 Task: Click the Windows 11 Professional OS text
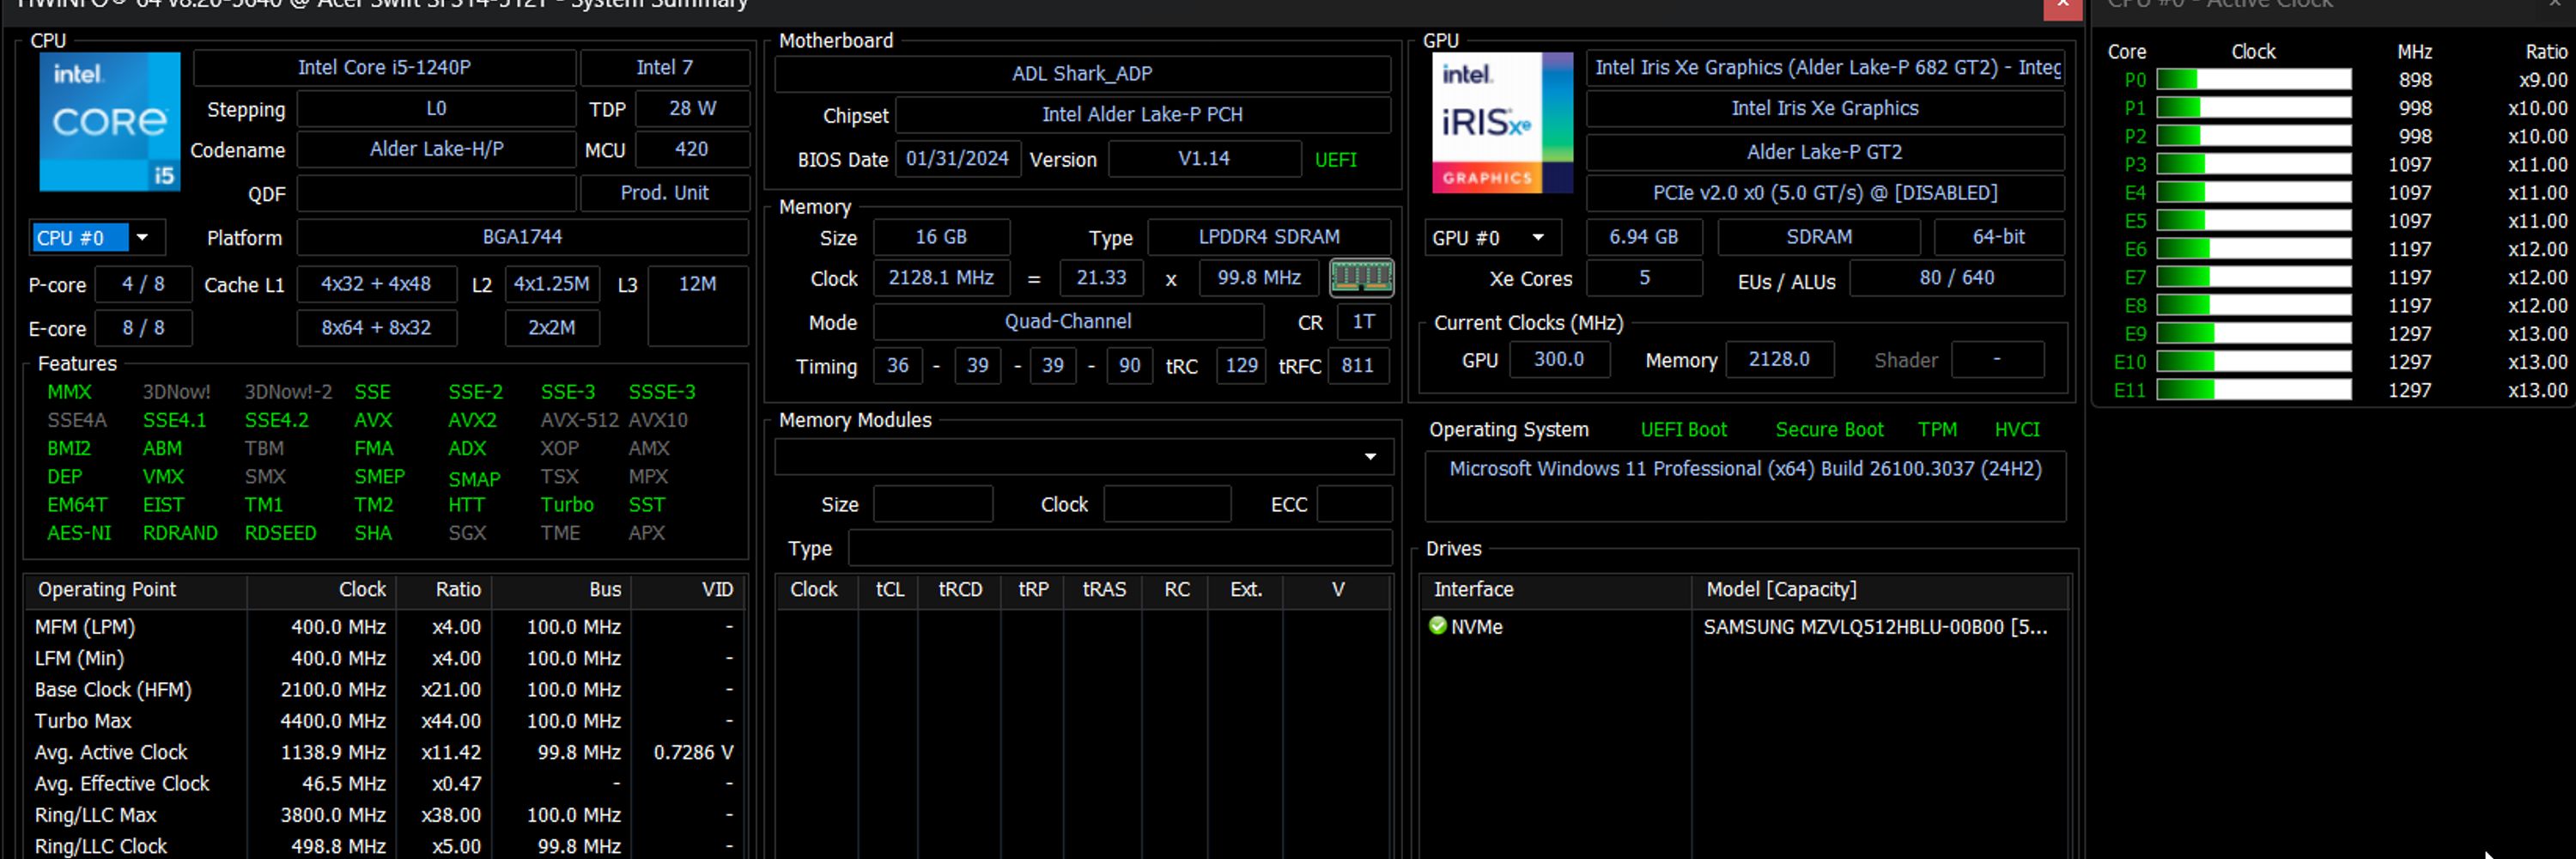click(x=1745, y=468)
